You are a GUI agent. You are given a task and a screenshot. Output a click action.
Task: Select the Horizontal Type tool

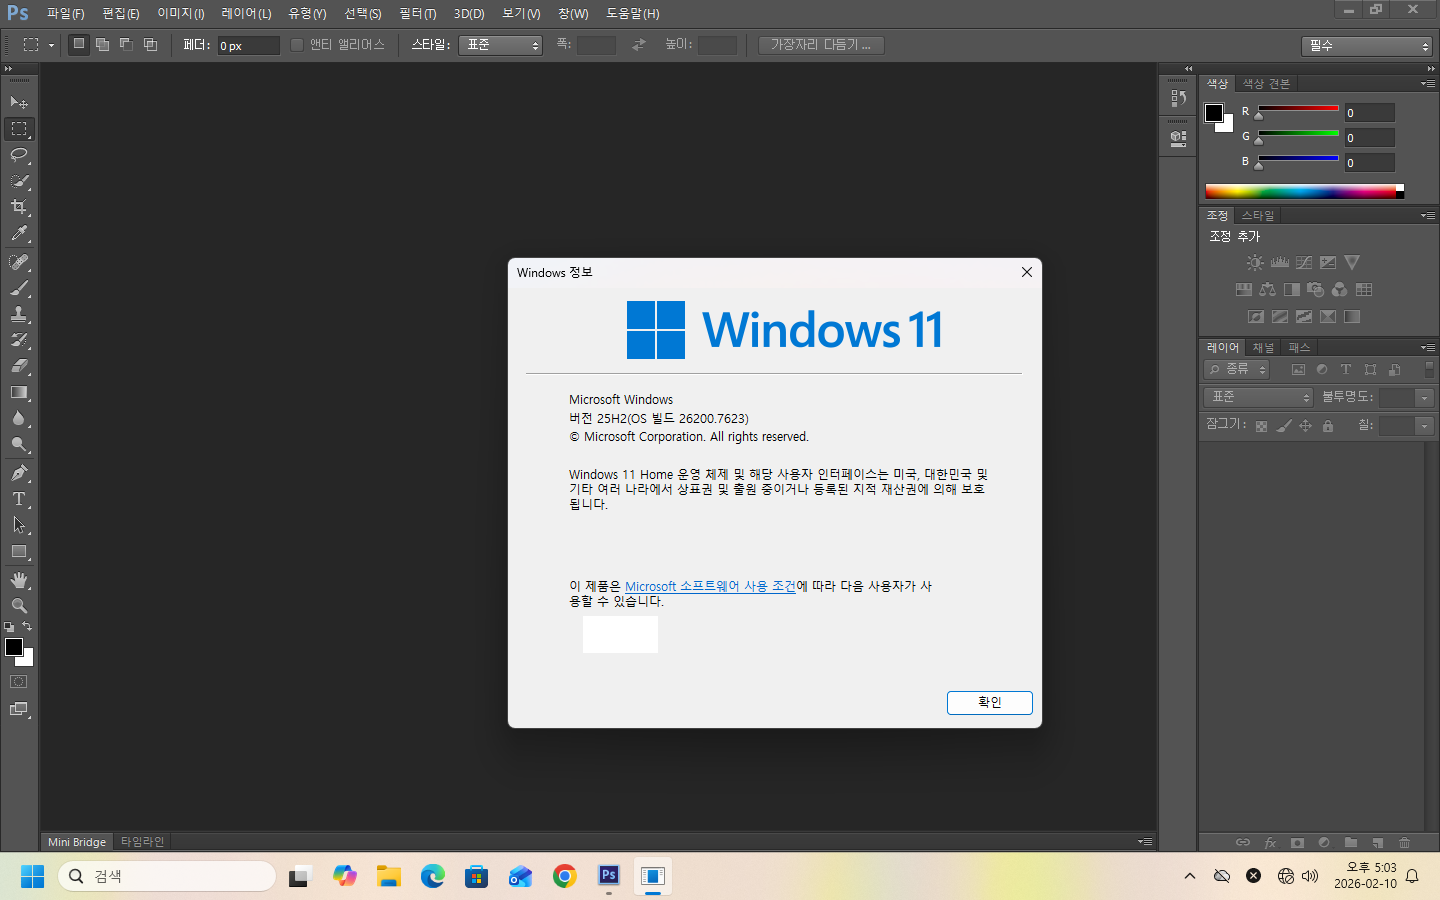tap(19, 499)
